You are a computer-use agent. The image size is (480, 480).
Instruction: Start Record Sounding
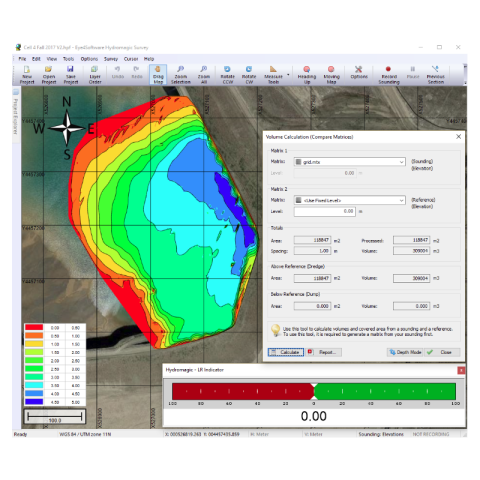[389, 75]
